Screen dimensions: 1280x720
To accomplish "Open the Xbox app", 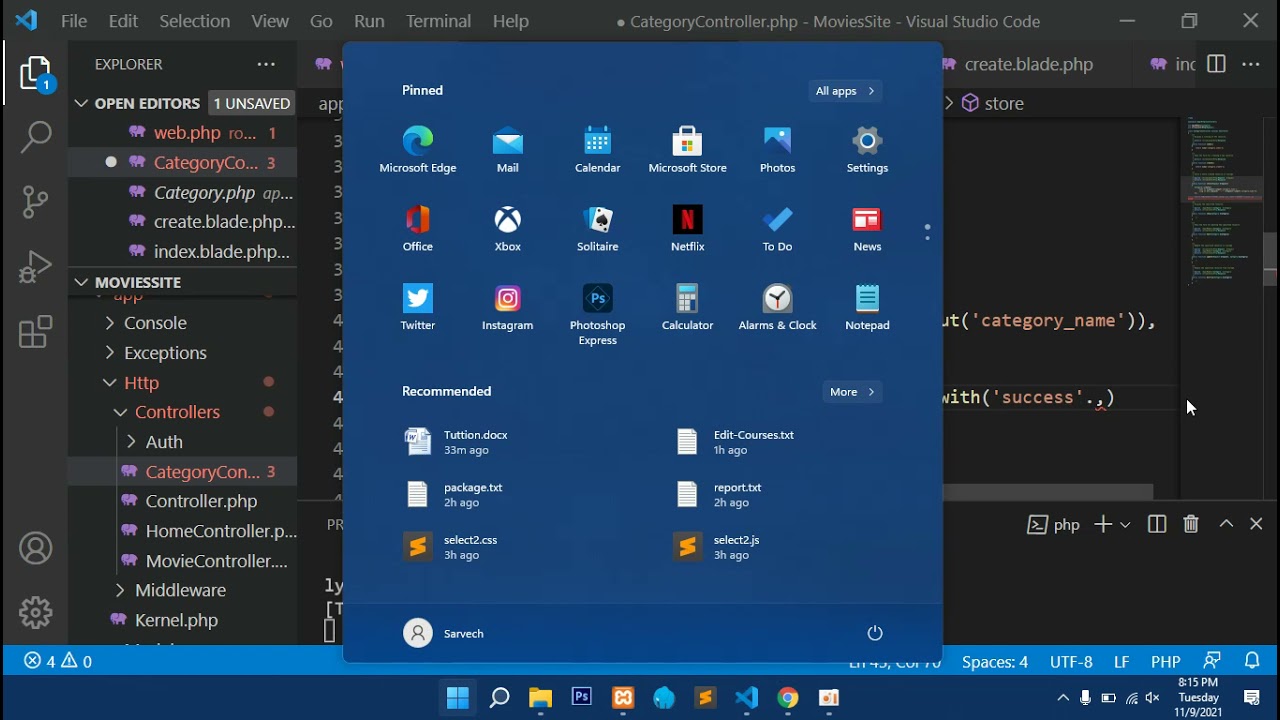I will (x=508, y=229).
